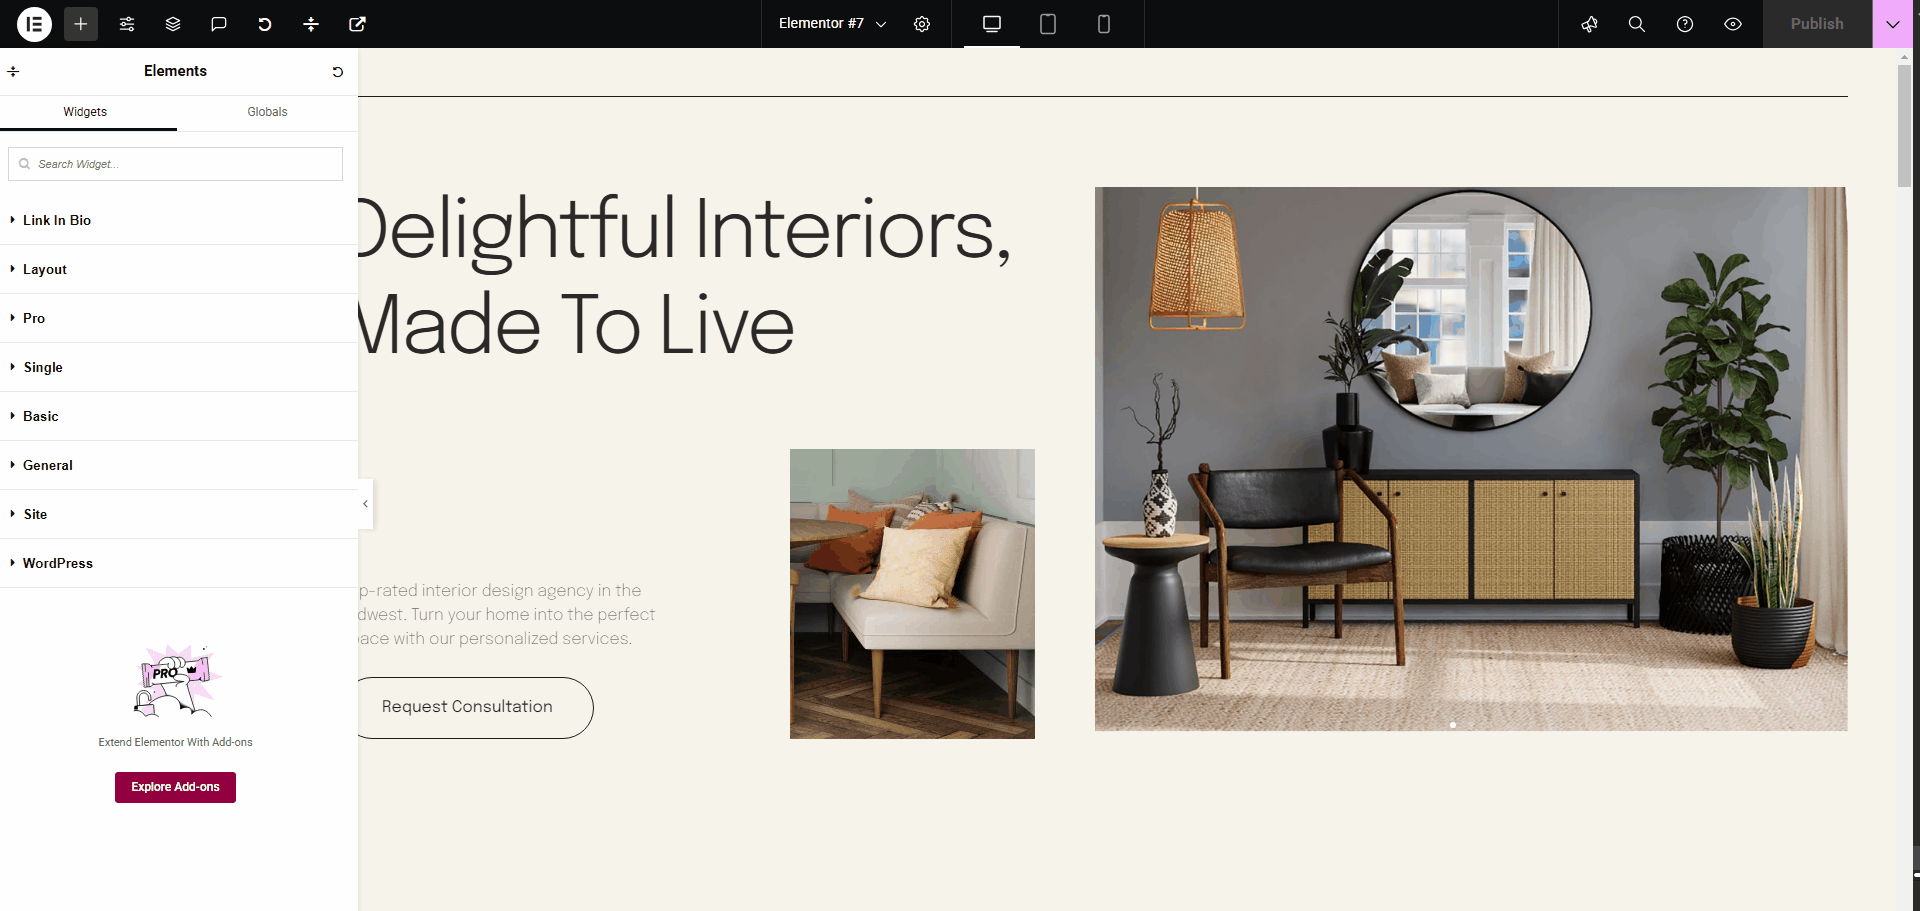Switch to the Globals tab
This screenshot has height=911, width=1920.
tap(267, 112)
